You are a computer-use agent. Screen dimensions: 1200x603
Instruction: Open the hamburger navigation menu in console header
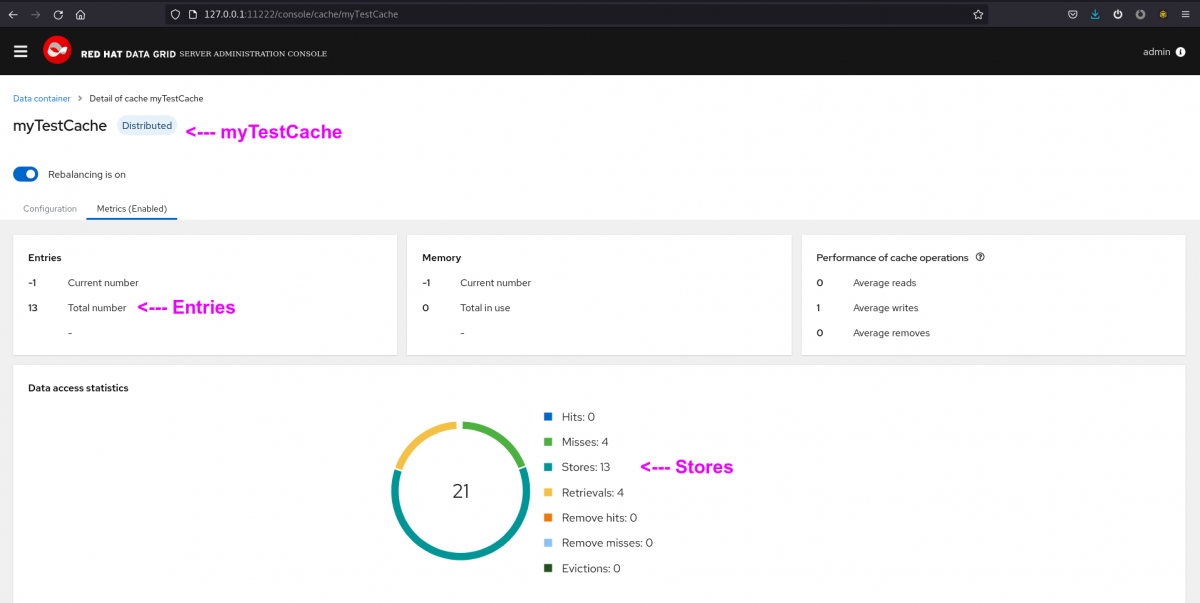[20, 51]
